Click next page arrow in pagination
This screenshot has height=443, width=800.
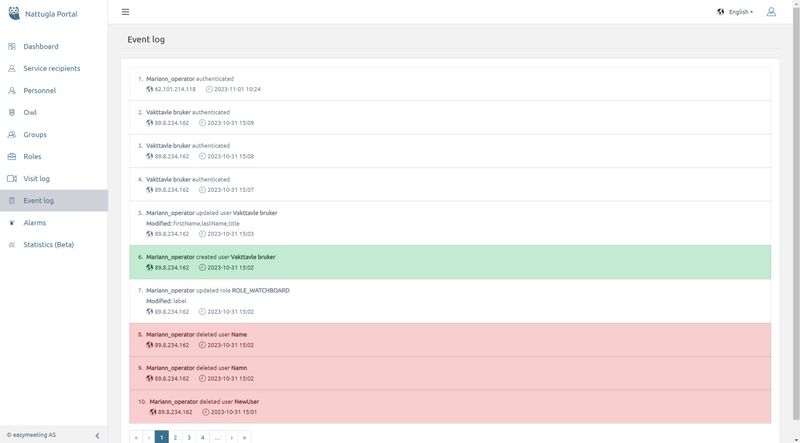pos(231,437)
